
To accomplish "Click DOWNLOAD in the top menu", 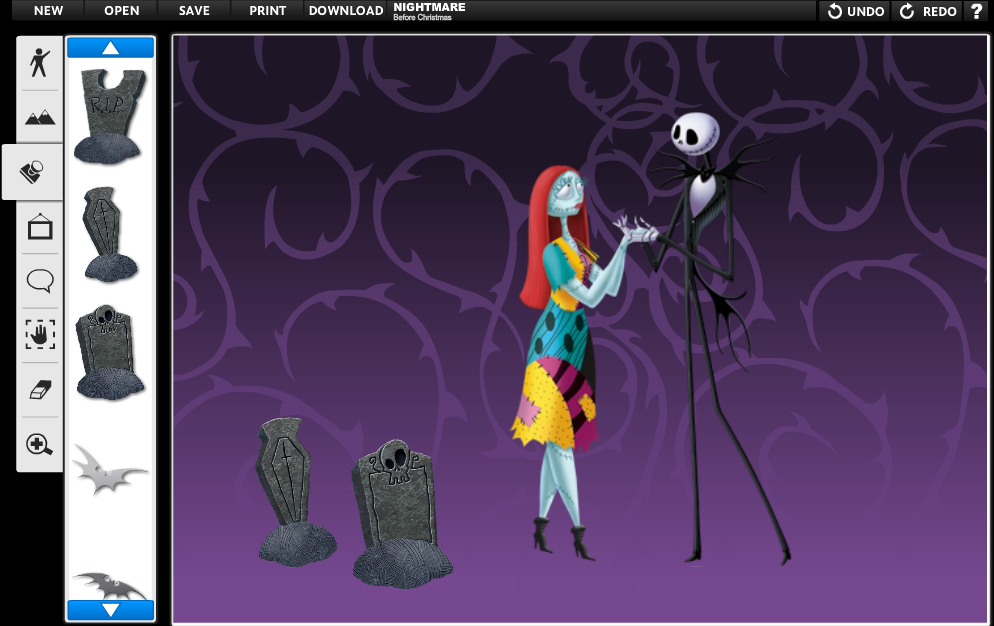I will tap(346, 11).
